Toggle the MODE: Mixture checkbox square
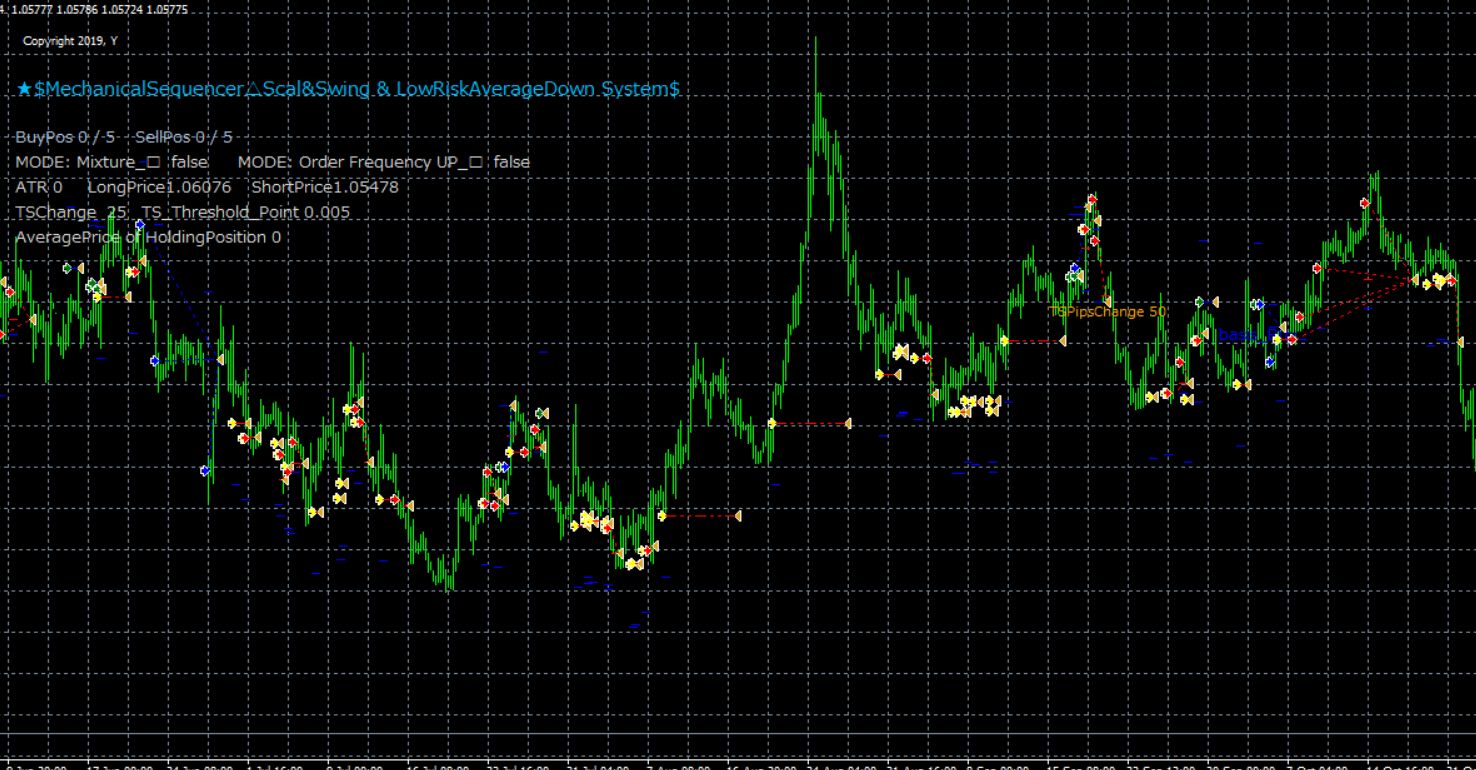 click(x=153, y=162)
